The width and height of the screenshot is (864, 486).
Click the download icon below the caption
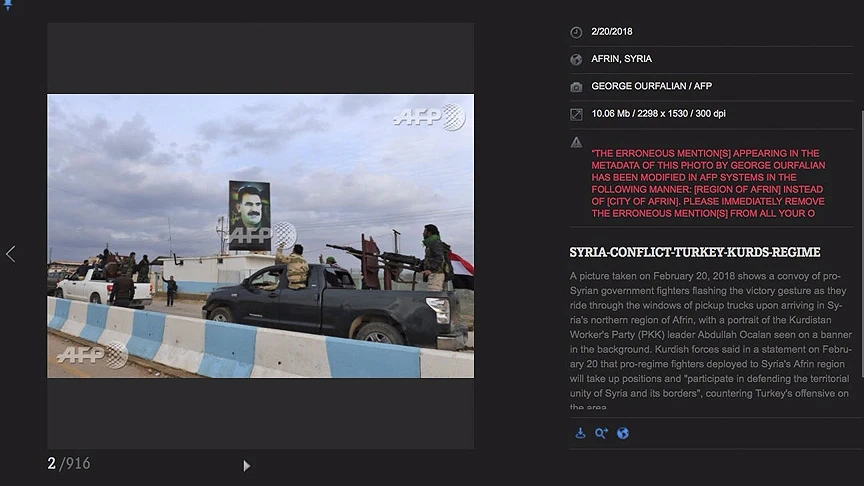(x=580, y=433)
